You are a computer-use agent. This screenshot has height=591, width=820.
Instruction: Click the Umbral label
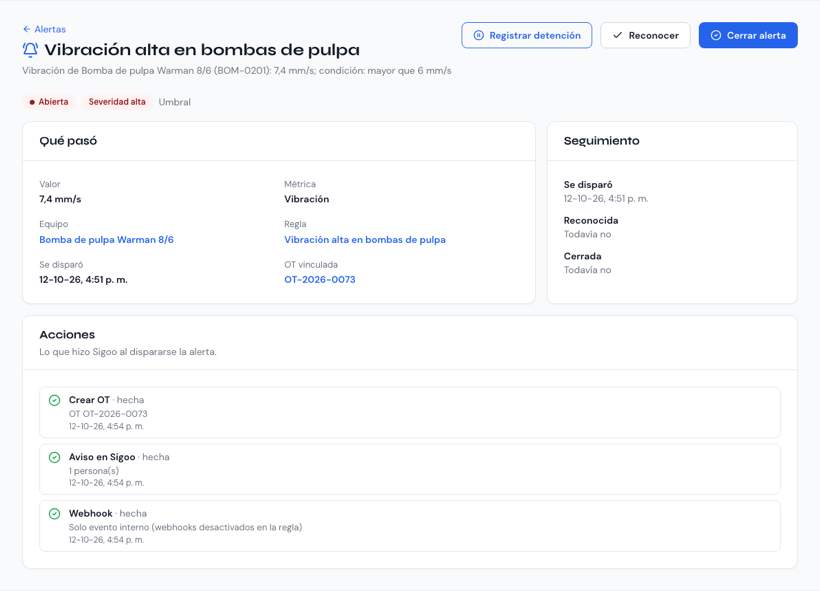[x=175, y=102]
